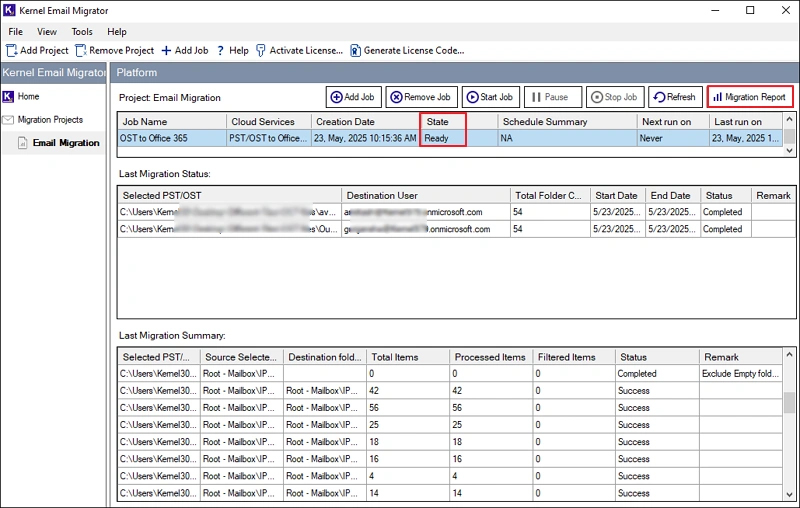This screenshot has height=508, width=800.
Task: Click the Remove Job button
Action: pos(421,97)
